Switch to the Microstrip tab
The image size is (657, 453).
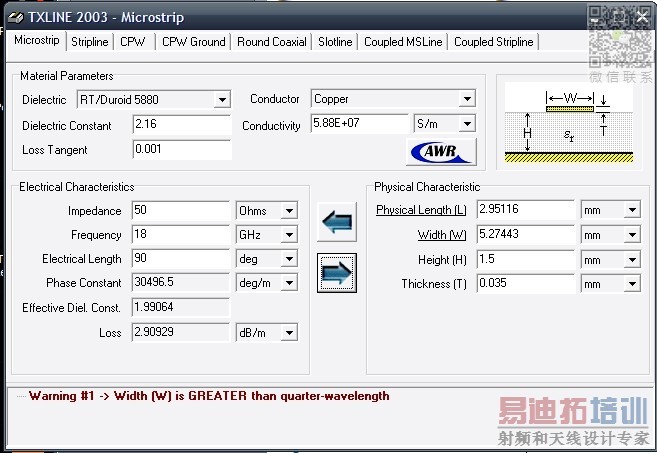36,40
